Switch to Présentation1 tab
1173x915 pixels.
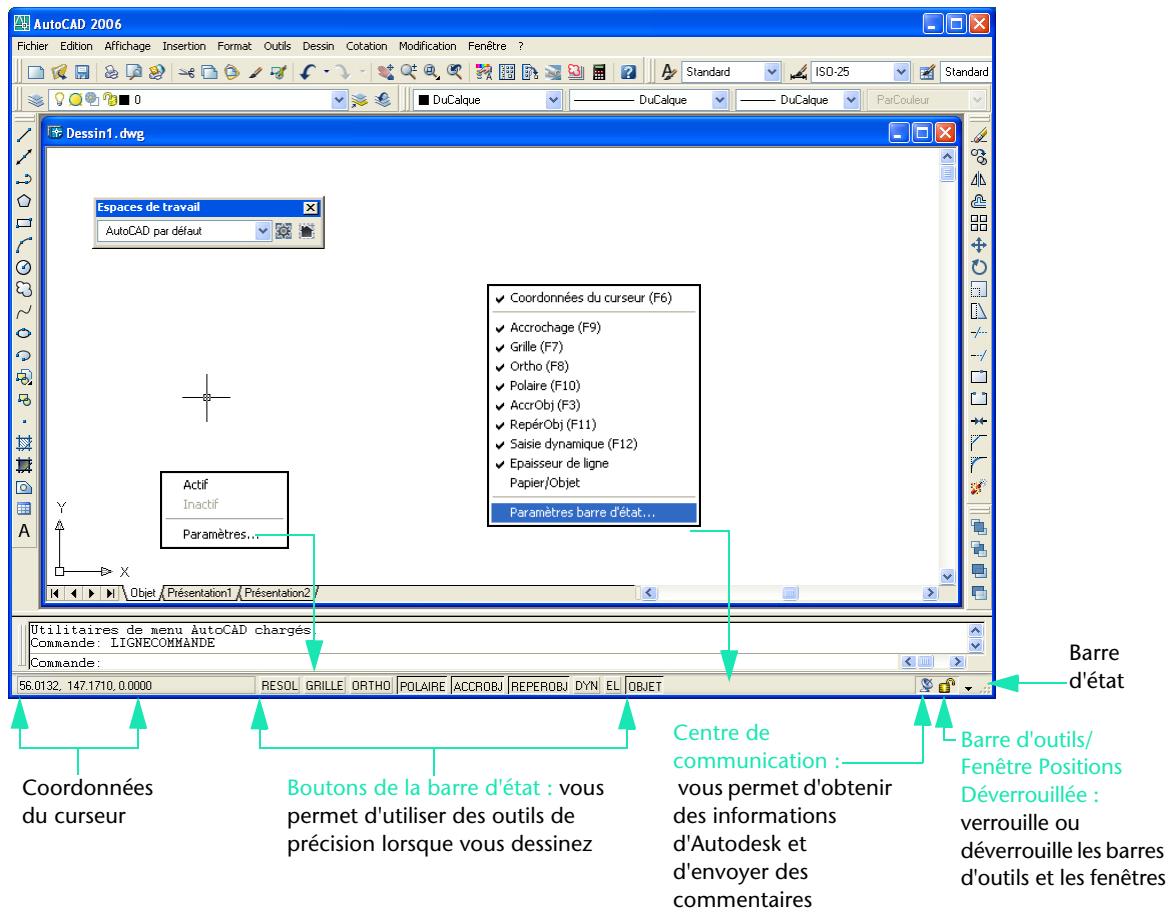pyautogui.click(x=199, y=593)
